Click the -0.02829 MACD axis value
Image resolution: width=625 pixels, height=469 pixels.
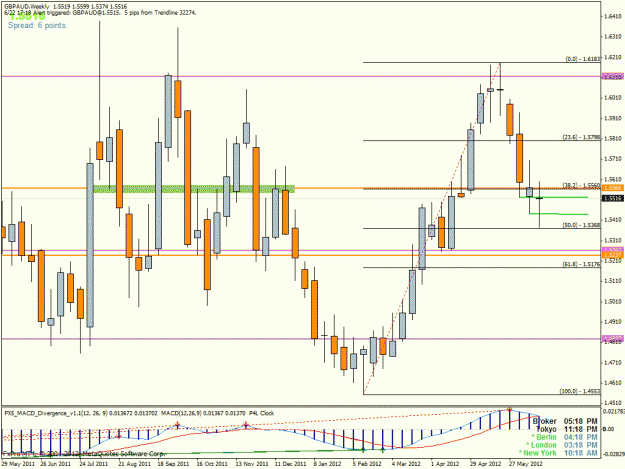point(613,454)
